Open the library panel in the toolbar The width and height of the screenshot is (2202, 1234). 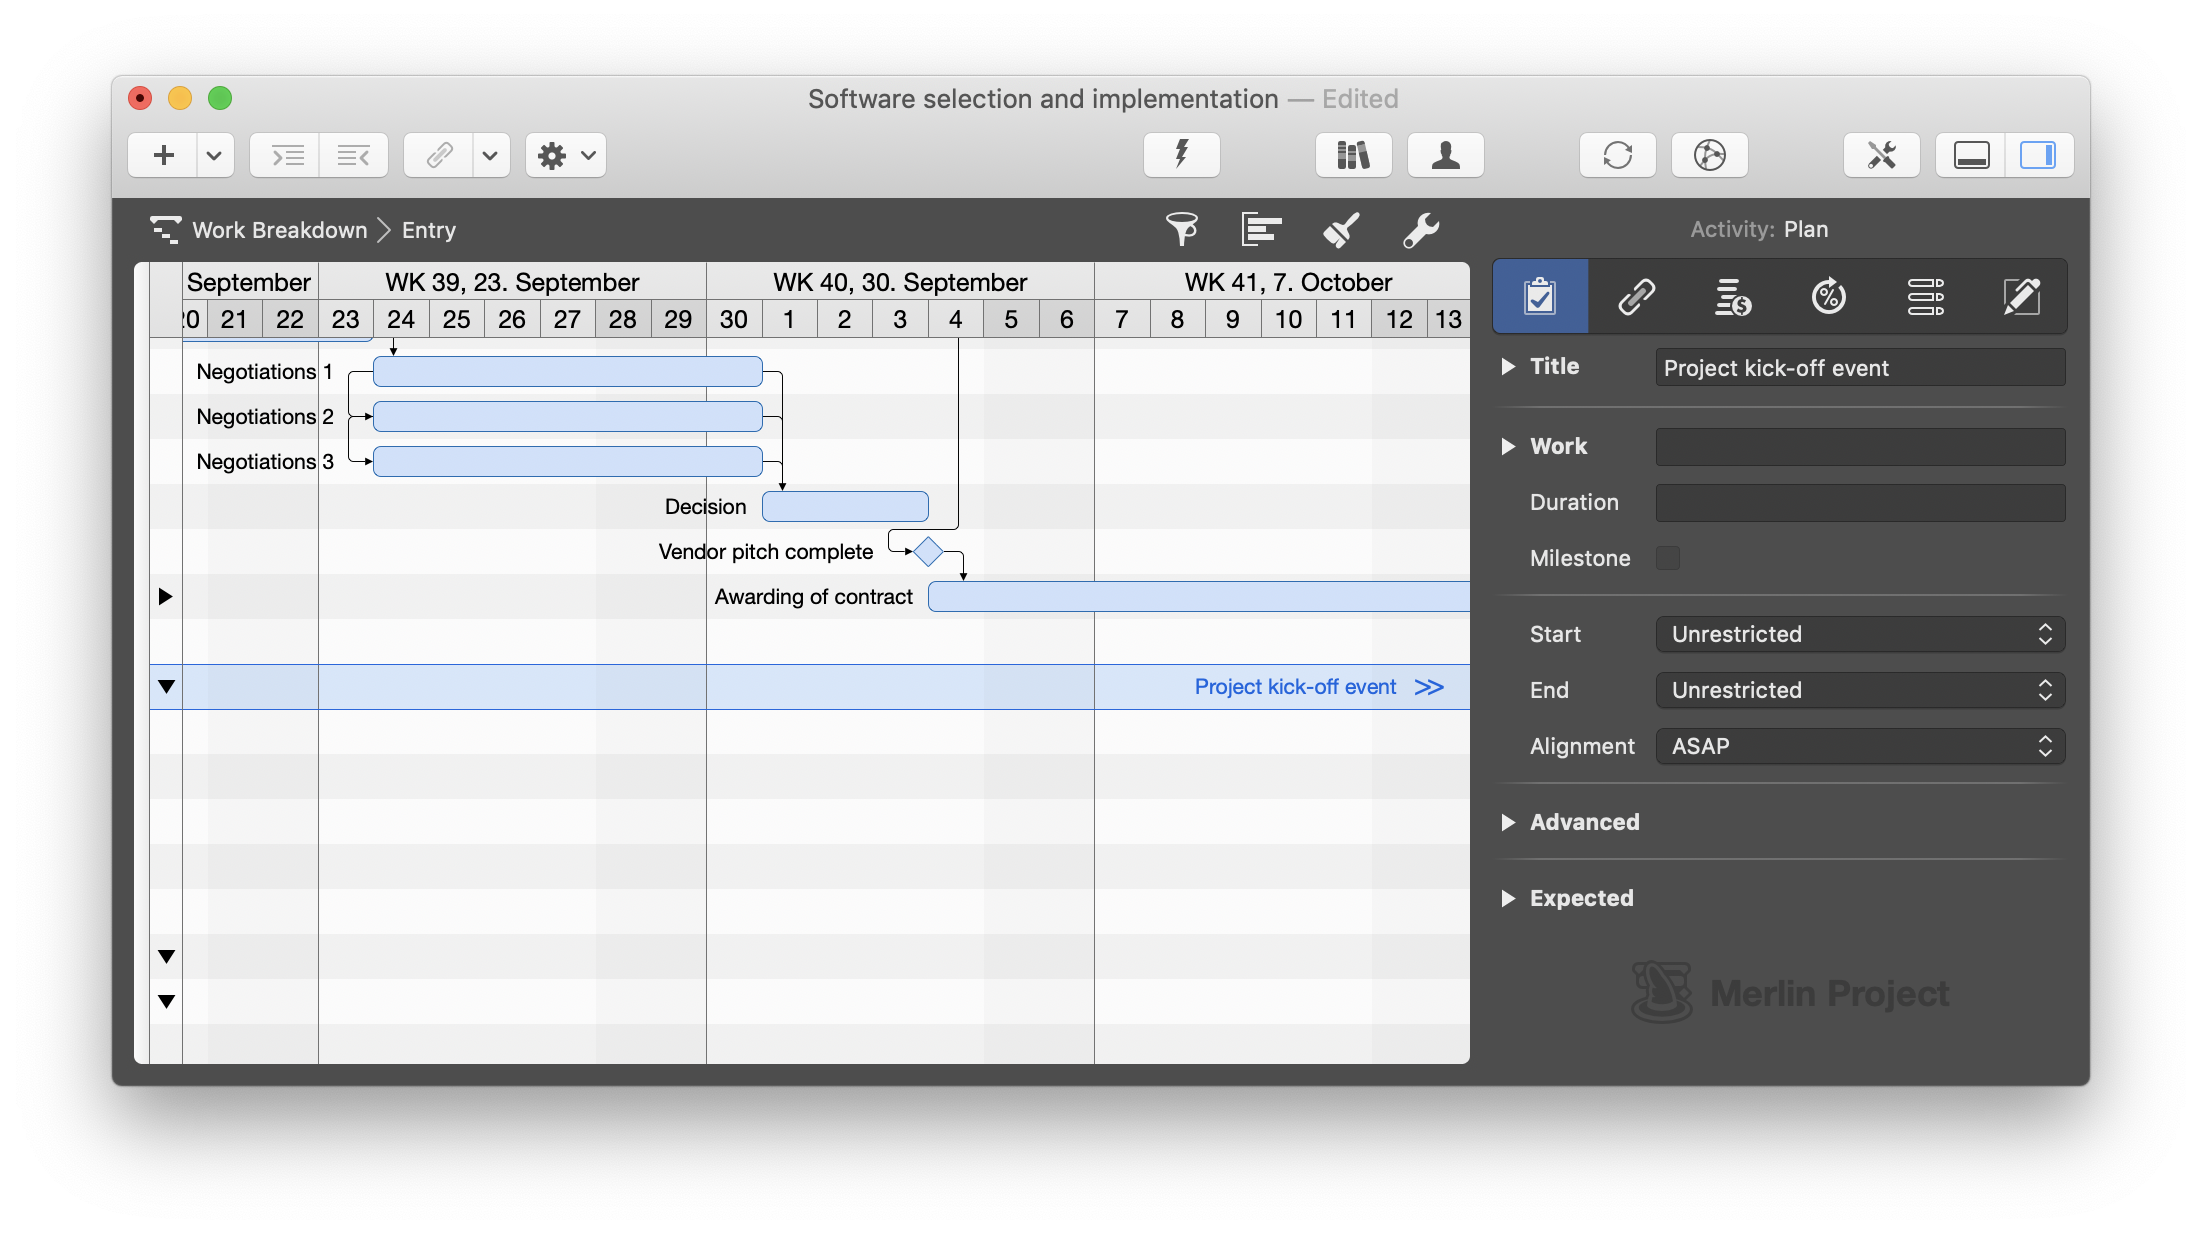(1353, 155)
